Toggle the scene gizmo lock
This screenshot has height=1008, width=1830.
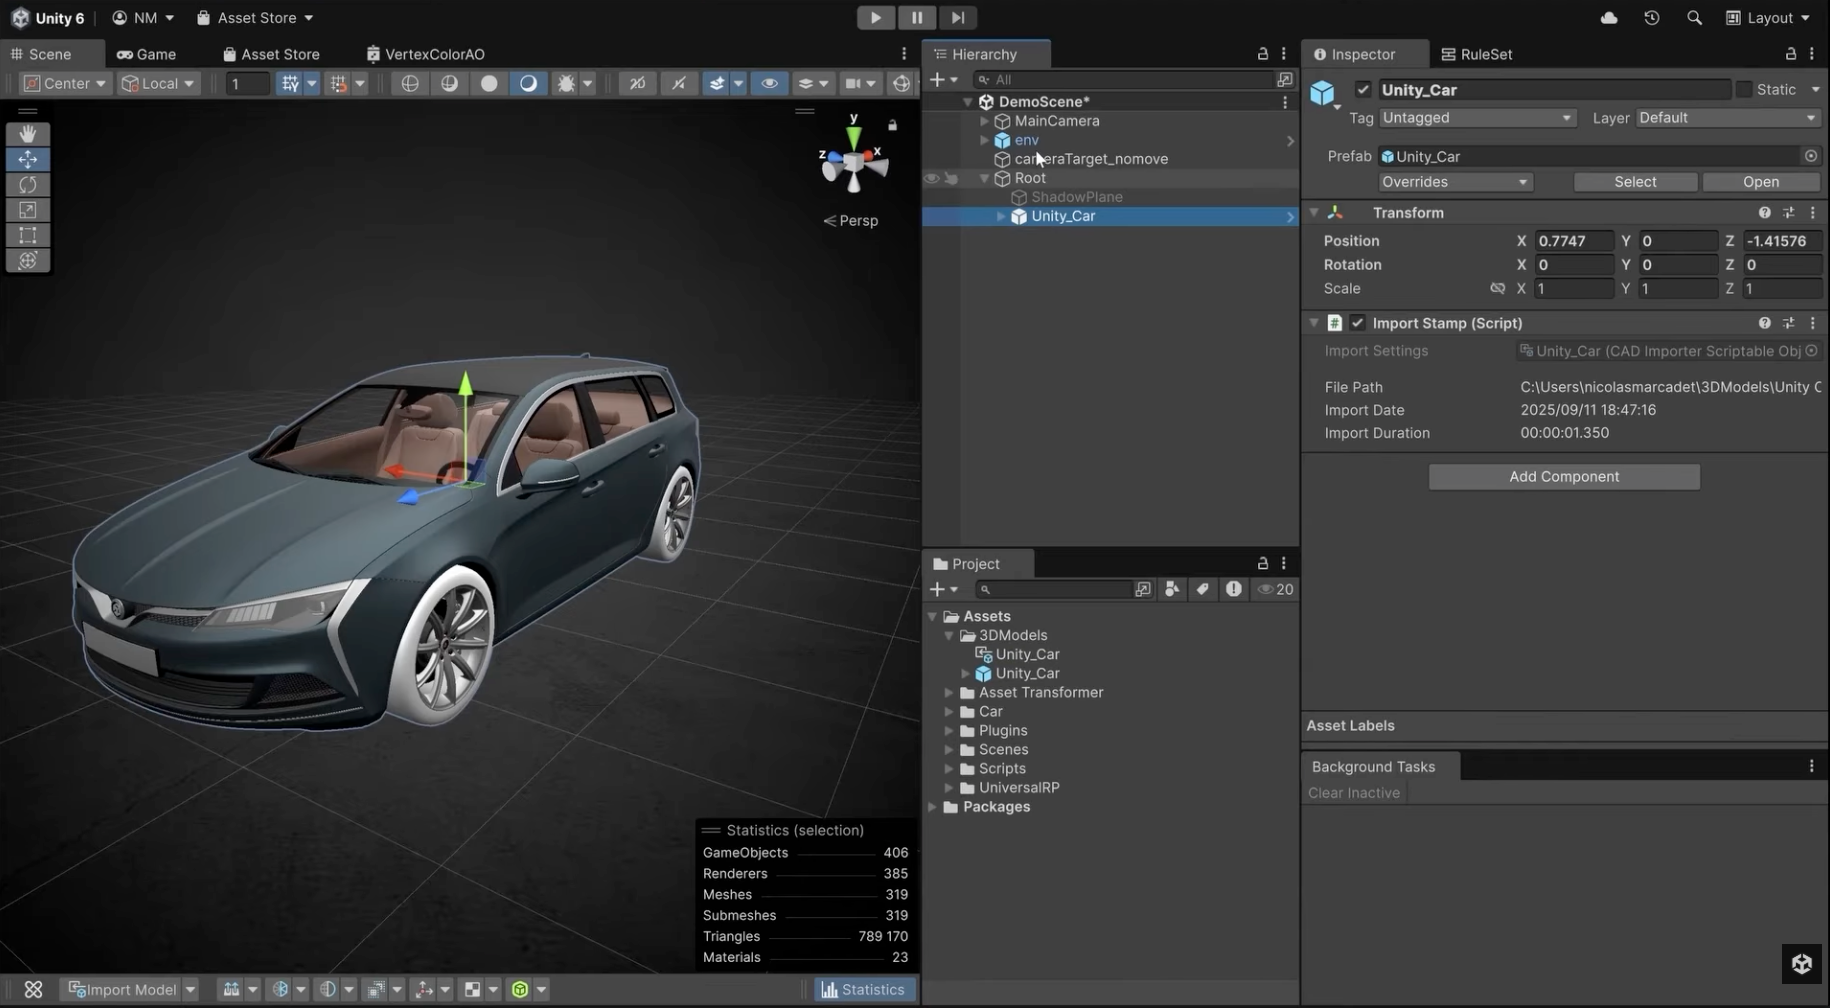click(x=892, y=125)
